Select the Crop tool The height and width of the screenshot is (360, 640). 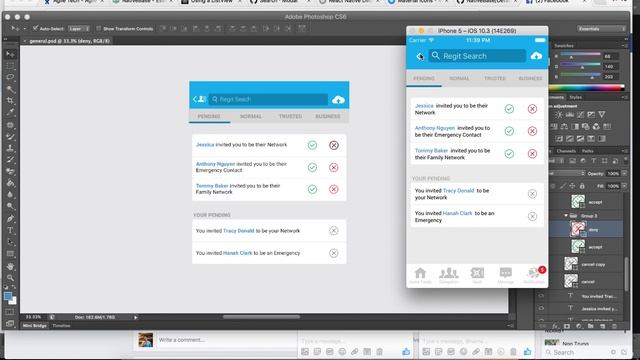pos(10,100)
